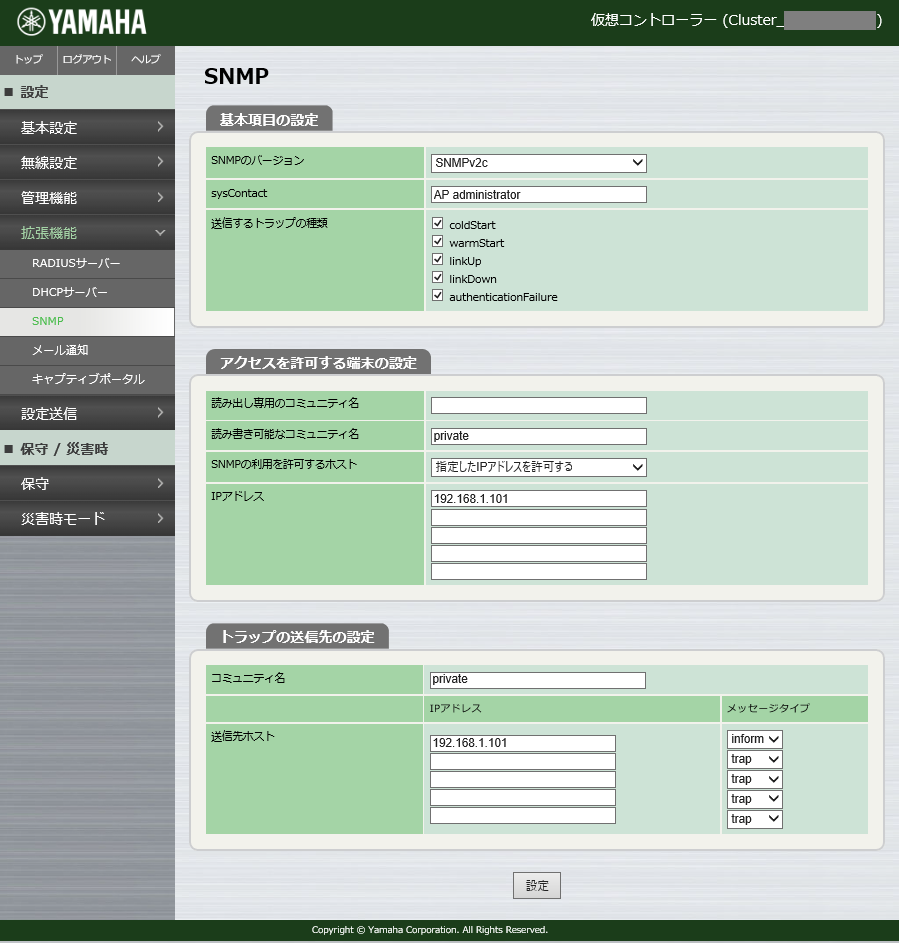Click the sysContact input field
Viewport: 899px width, 943px height.
(538, 194)
